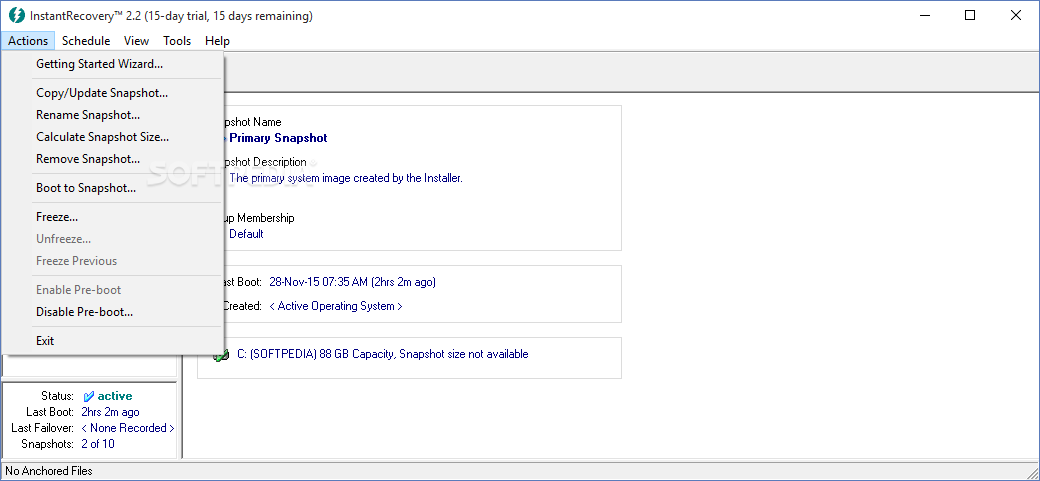Select Rename Snapshot menu entry
Viewport: 1040px width, 481px height.
point(113,115)
